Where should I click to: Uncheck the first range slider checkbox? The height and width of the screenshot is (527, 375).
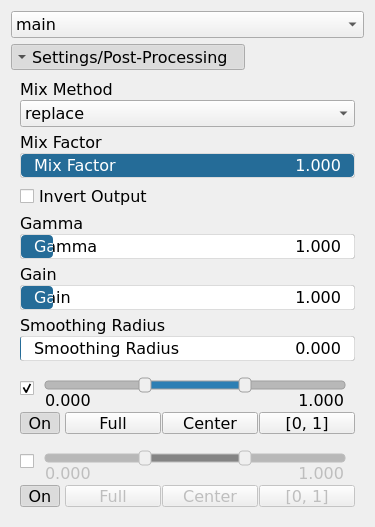(27, 388)
